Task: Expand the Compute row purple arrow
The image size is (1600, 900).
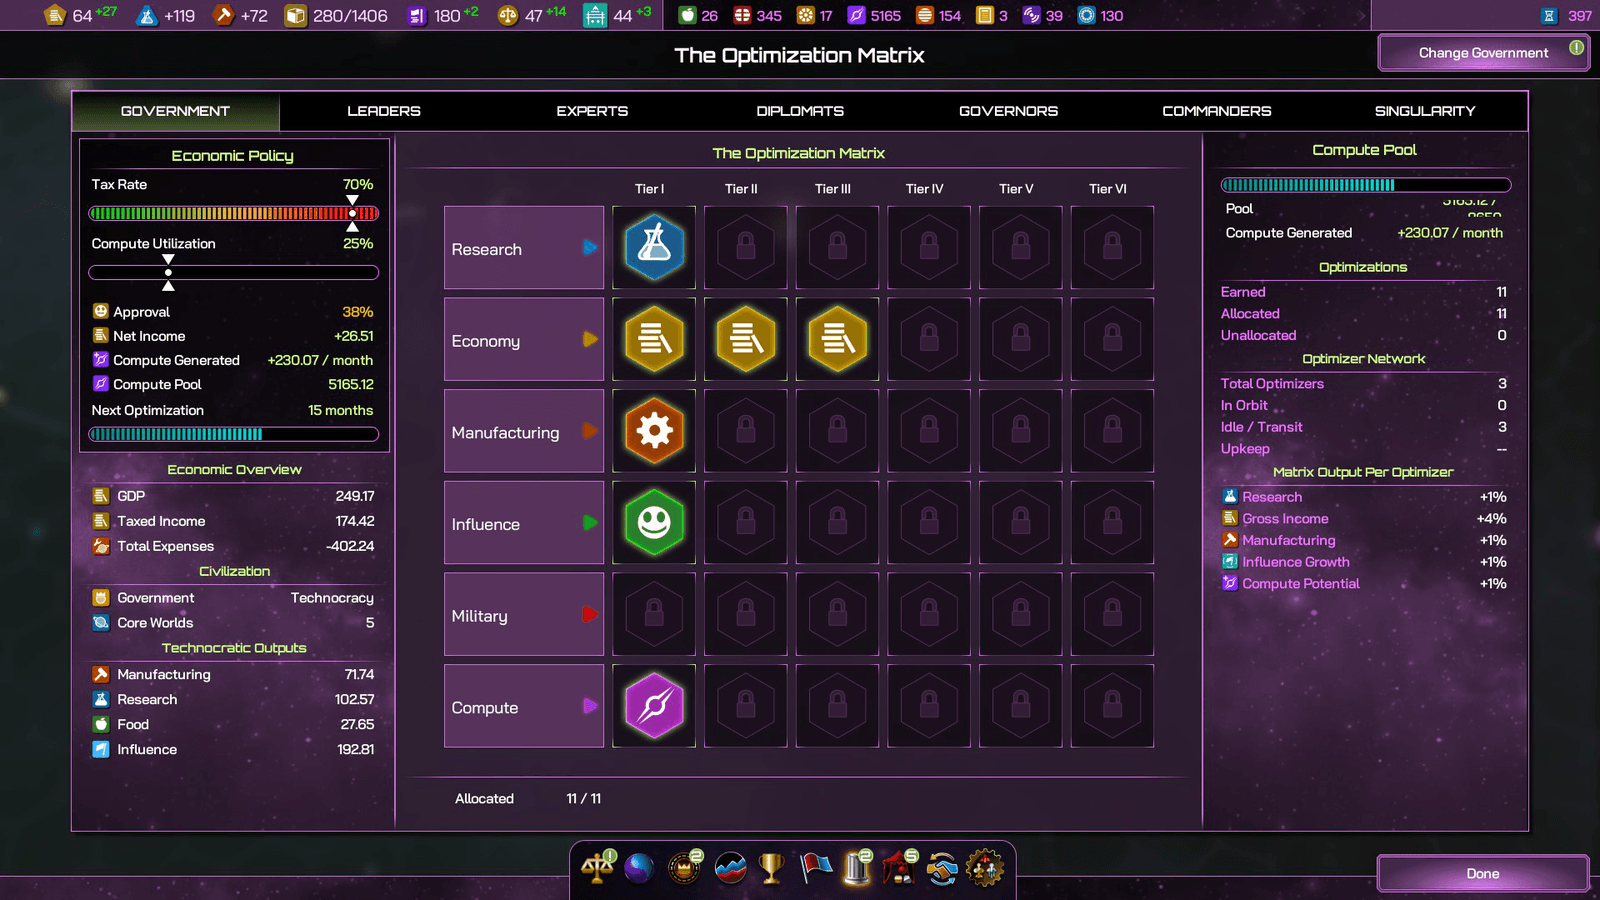Action: coord(590,706)
